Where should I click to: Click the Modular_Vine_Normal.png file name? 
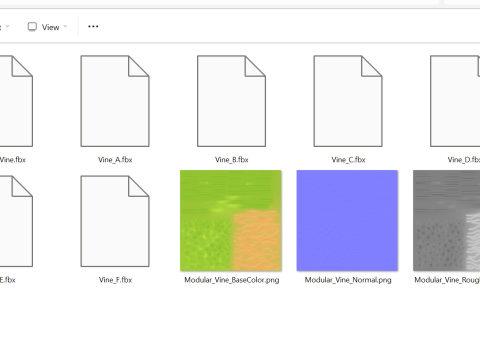pyautogui.click(x=348, y=280)
